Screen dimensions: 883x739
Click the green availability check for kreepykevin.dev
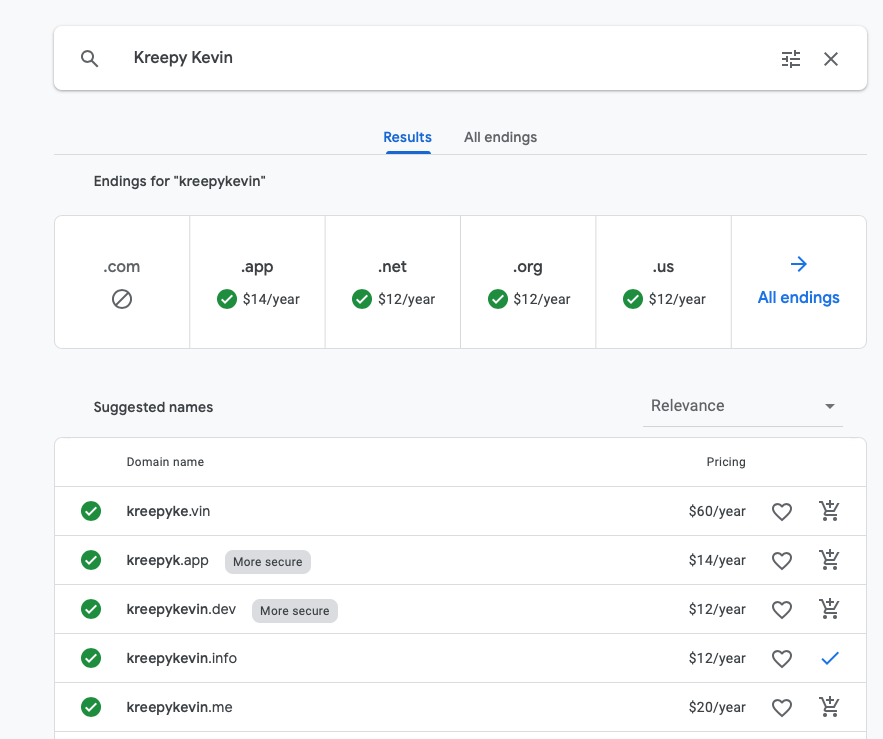(91, 609)
